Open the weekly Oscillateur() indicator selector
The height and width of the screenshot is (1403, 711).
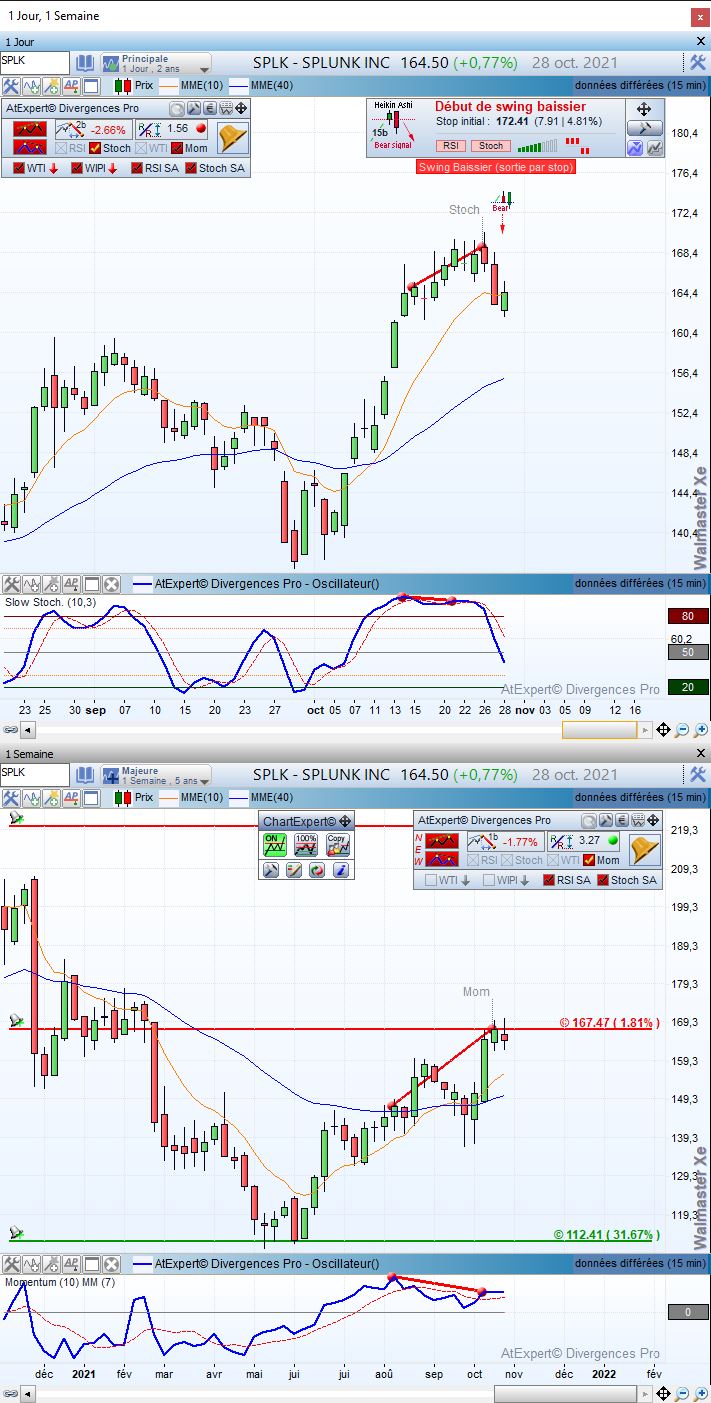255,1265
